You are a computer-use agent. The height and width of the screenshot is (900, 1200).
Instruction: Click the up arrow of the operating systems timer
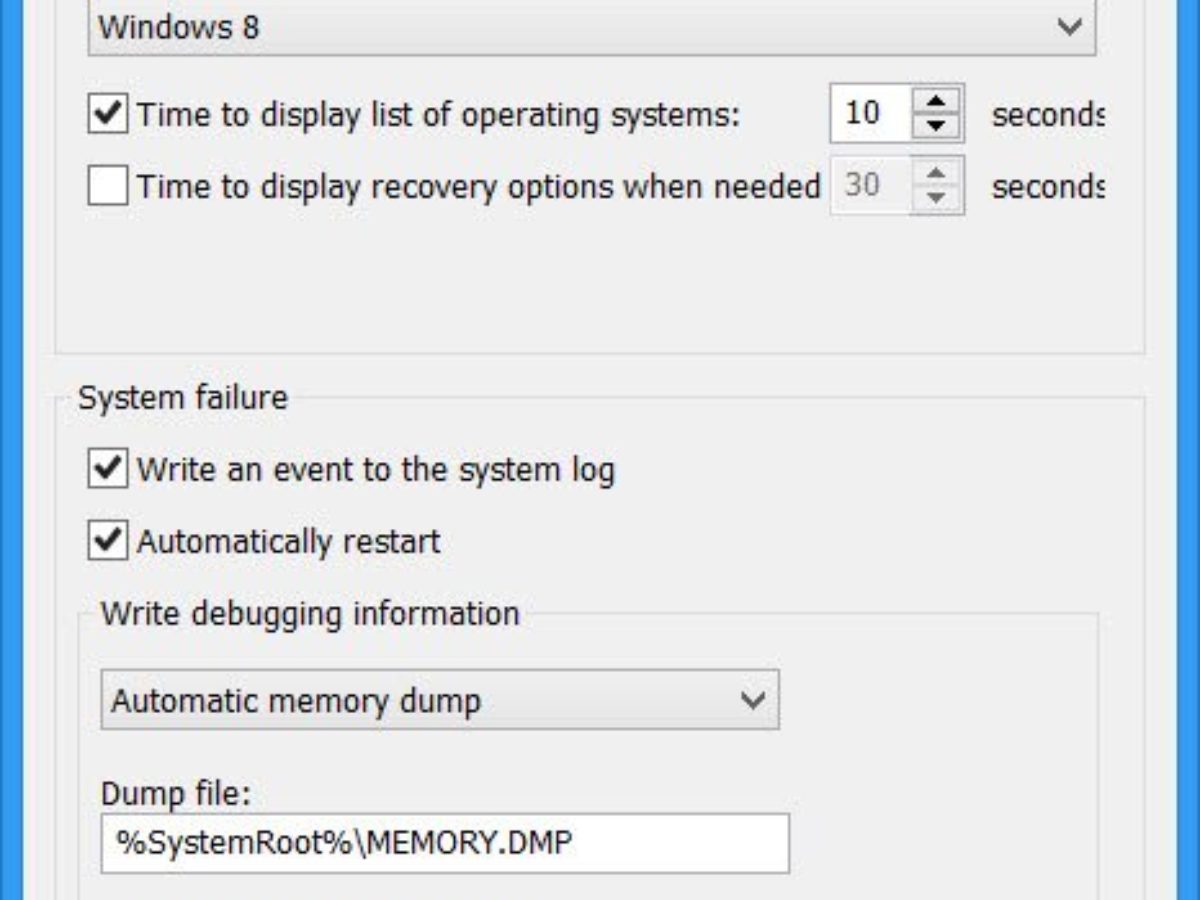[x=936, y=101]
